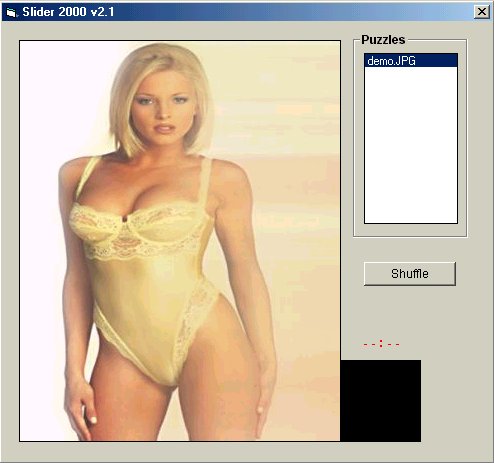Click the Puzzles group box label
Image resolution: width=494 pixels, height=463 pixels.
(383, 40)
